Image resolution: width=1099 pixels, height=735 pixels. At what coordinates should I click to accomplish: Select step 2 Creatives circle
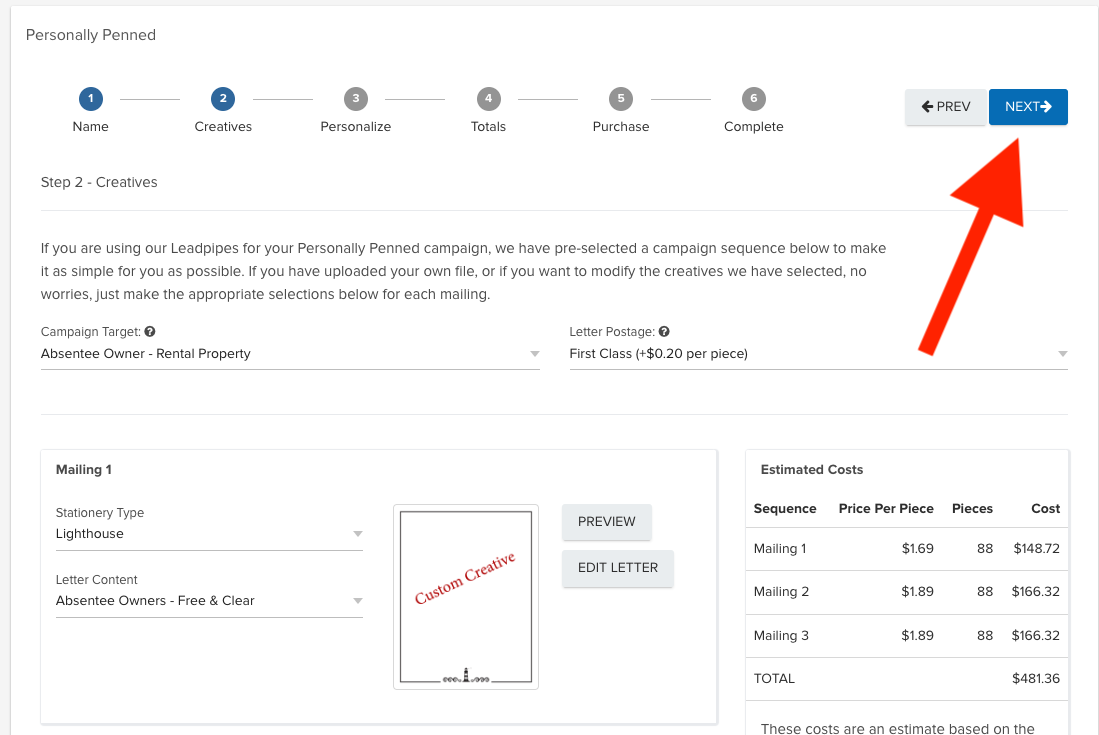(223, 99)
